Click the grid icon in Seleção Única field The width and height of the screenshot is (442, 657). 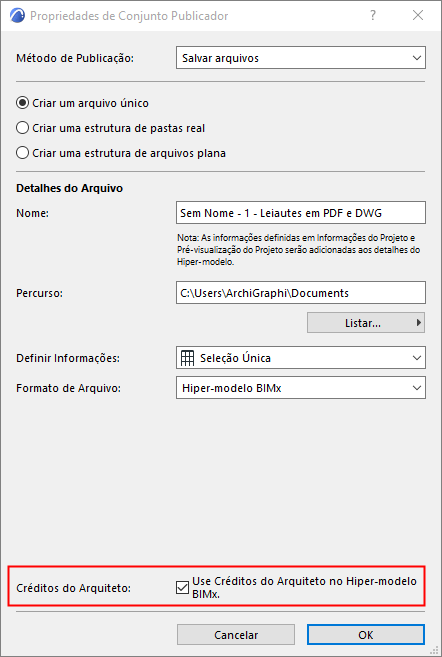187,358
